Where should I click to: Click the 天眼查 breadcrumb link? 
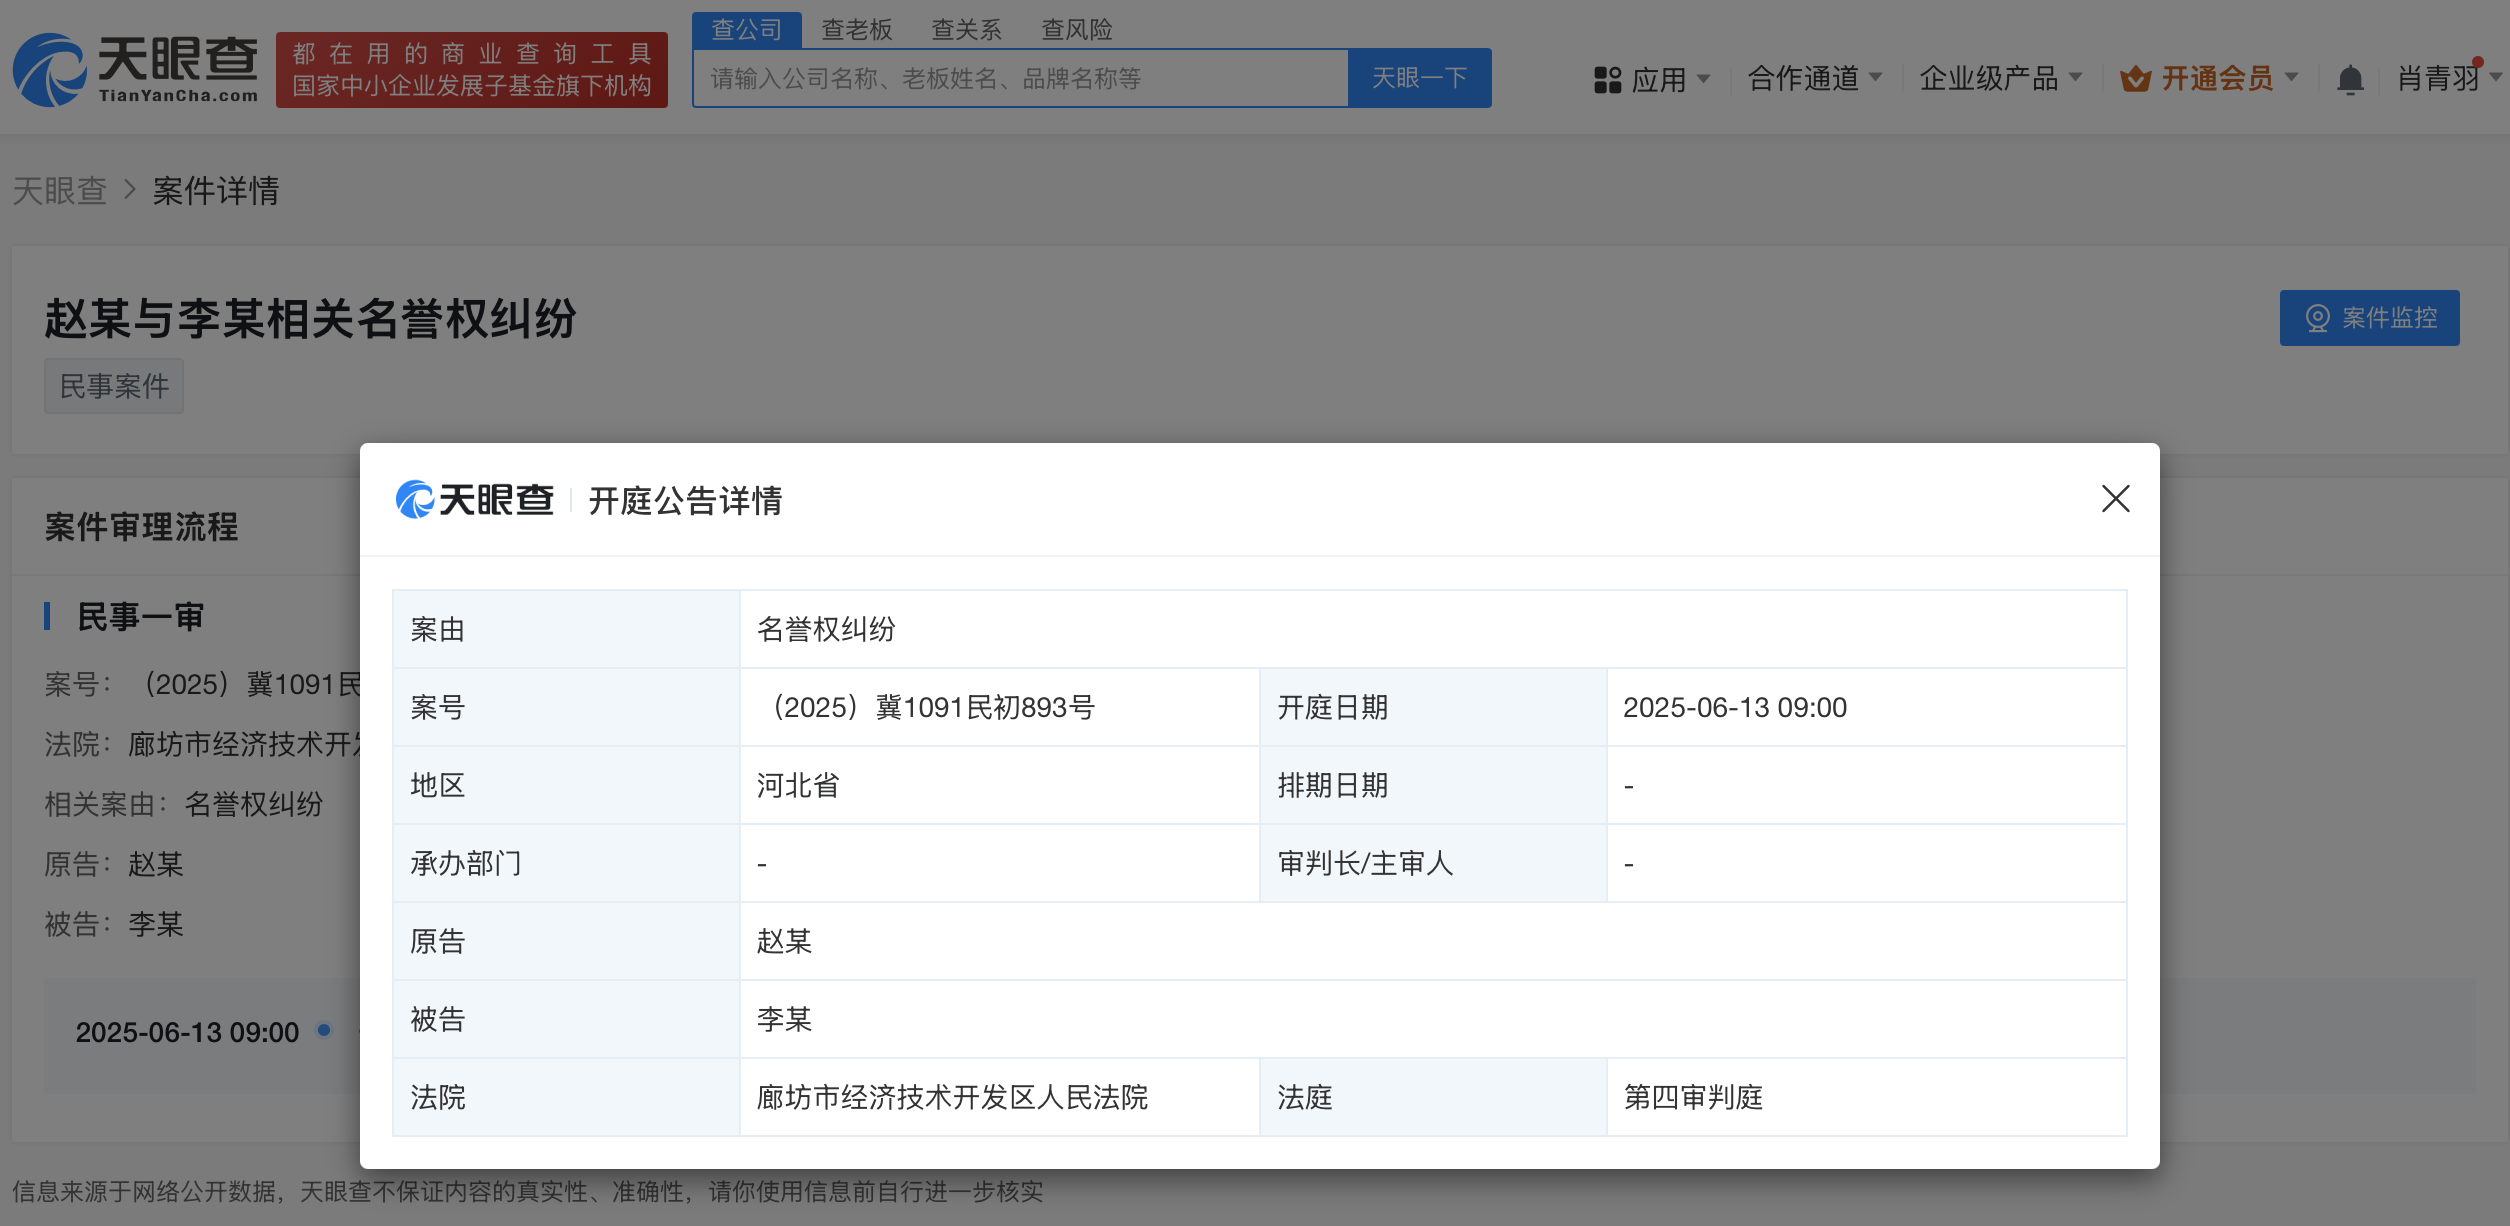(x=60, y=191)
